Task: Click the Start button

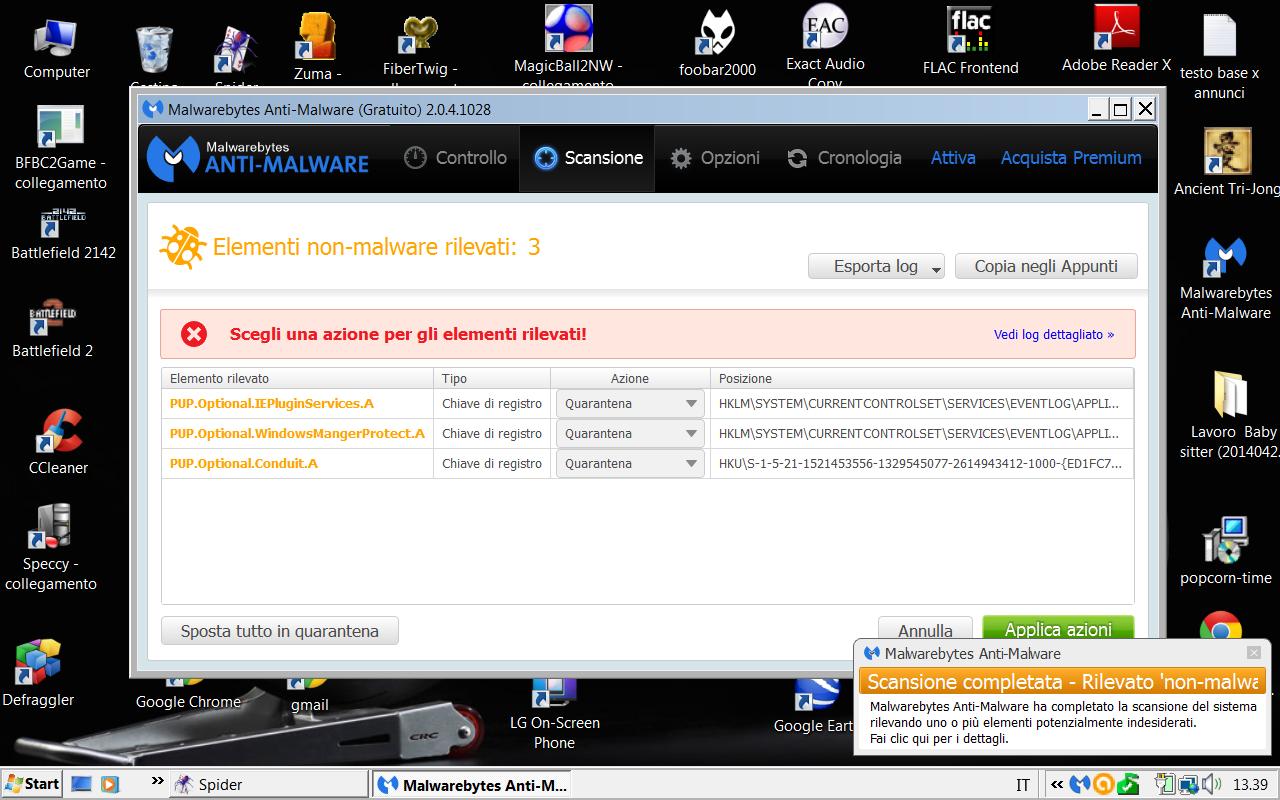Action: [x=31, y=784]
